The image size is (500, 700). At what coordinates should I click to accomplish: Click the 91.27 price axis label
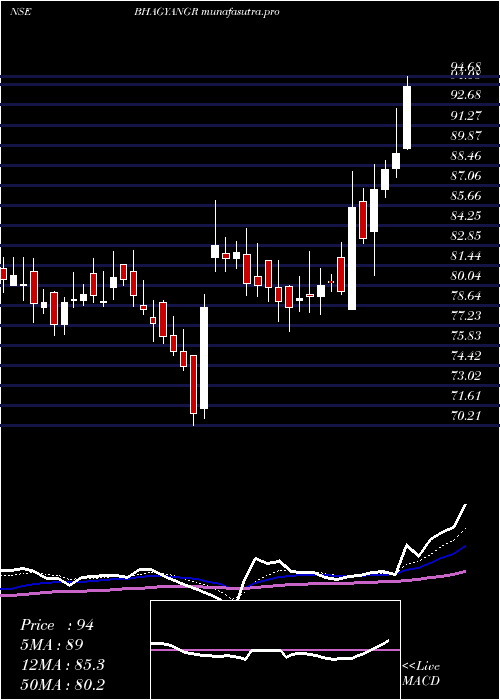(x=466, y=115)
